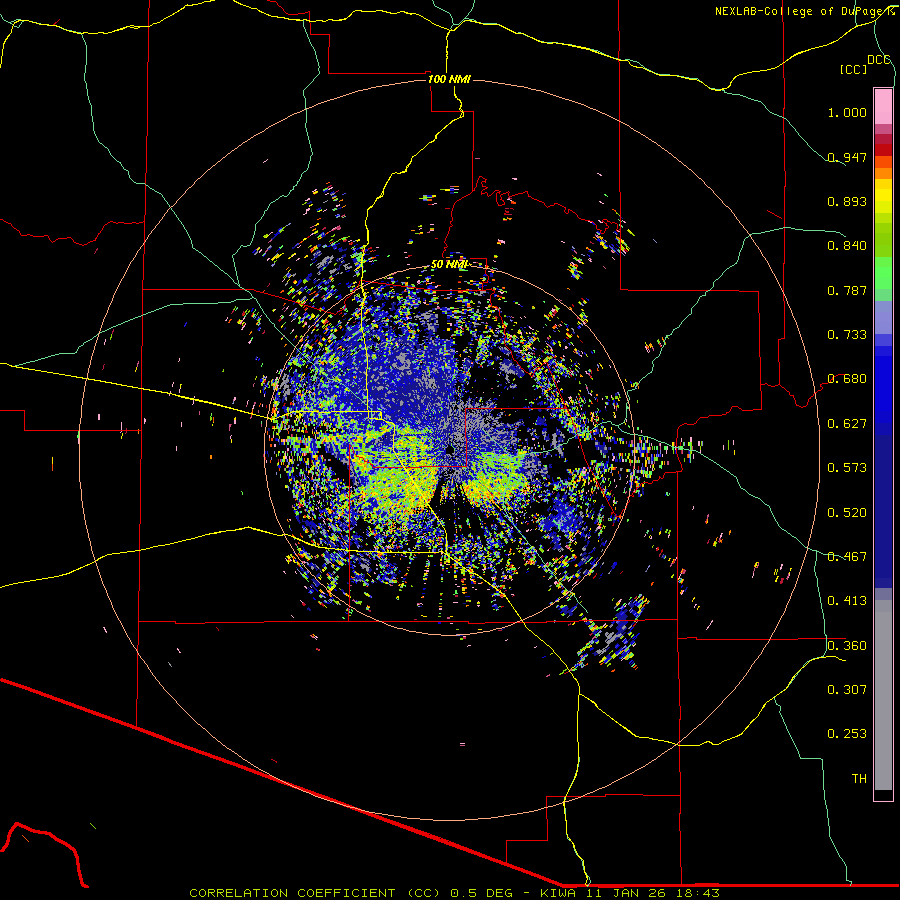
Task: Click the 0.680 scale label
Action: [847, 379]
